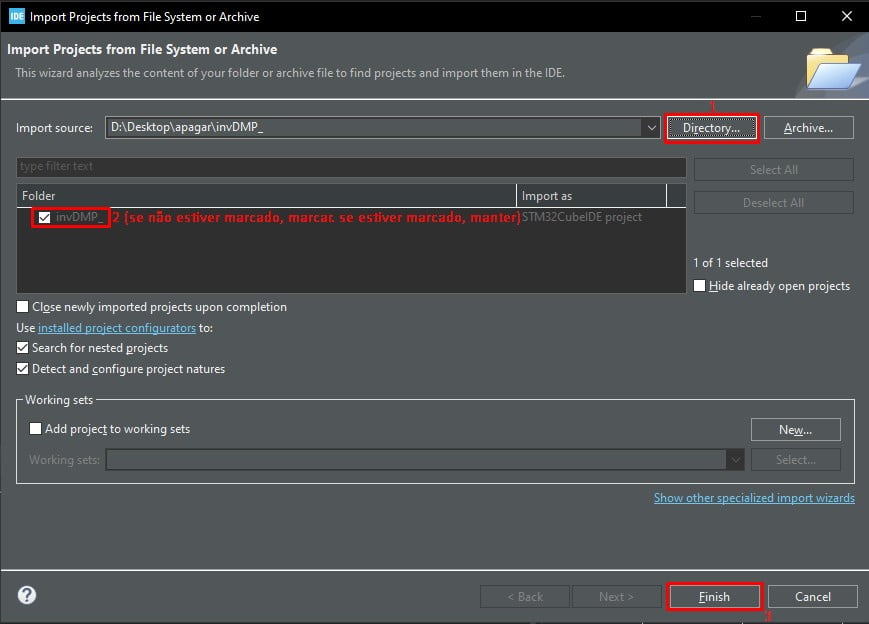The image size is (869, 624).
Task: Check the invDMP_ folder checkbox
Action: (x=44, y=217)
